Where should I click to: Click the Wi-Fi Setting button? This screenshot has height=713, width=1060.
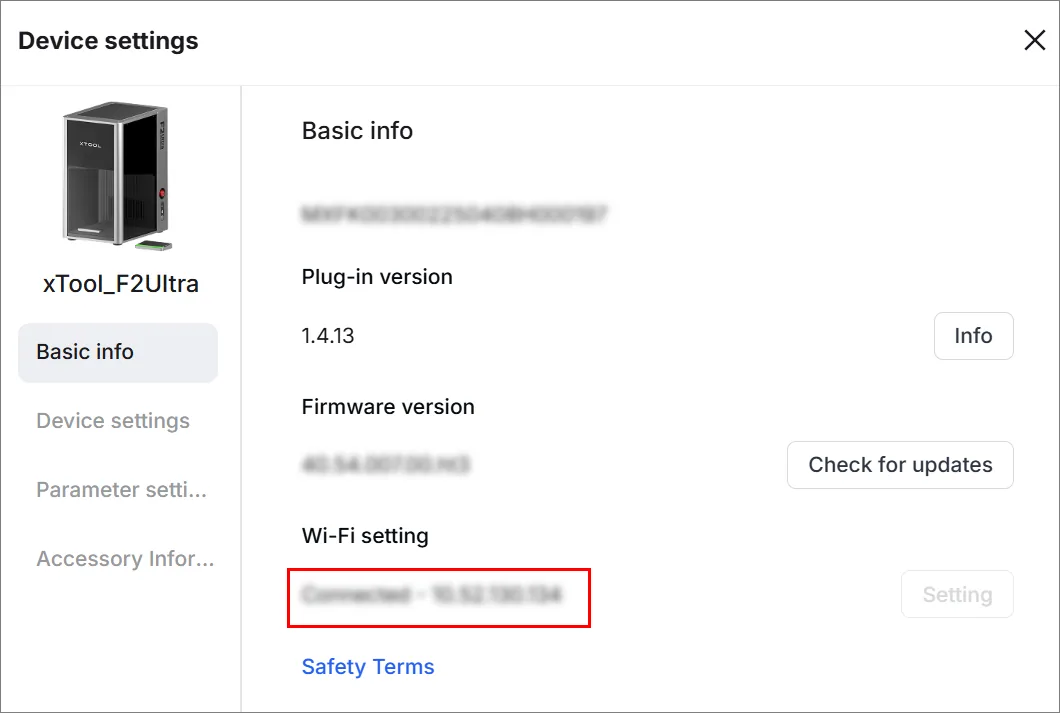[x=957, y=594]
